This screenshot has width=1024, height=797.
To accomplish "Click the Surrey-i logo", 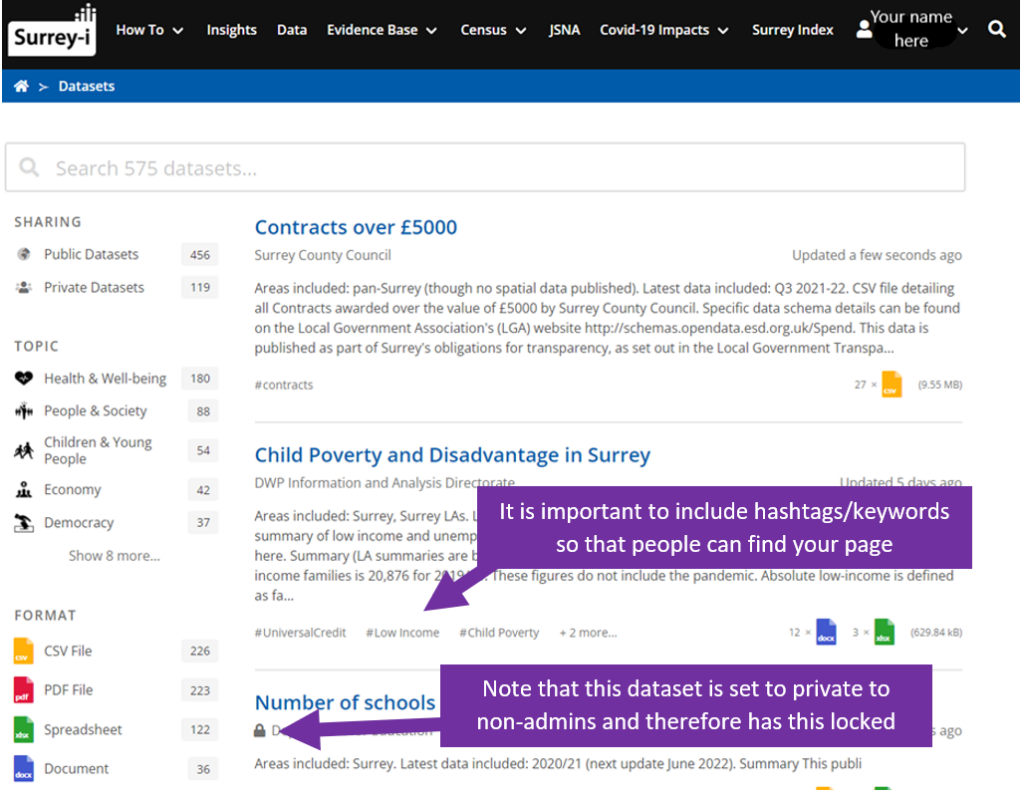I will pyautogui.click(x=52, y=30).
